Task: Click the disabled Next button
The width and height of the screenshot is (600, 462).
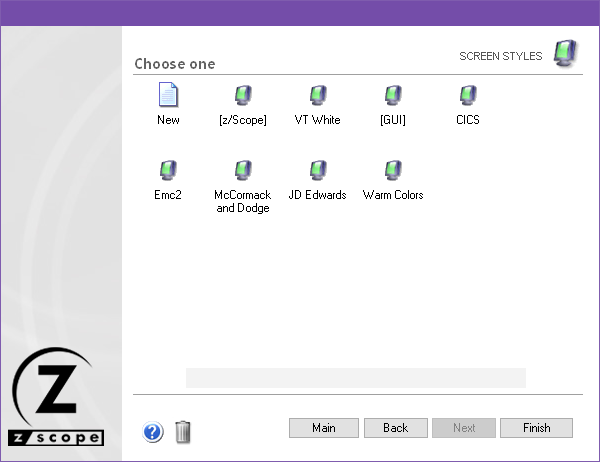Action: 464,428
